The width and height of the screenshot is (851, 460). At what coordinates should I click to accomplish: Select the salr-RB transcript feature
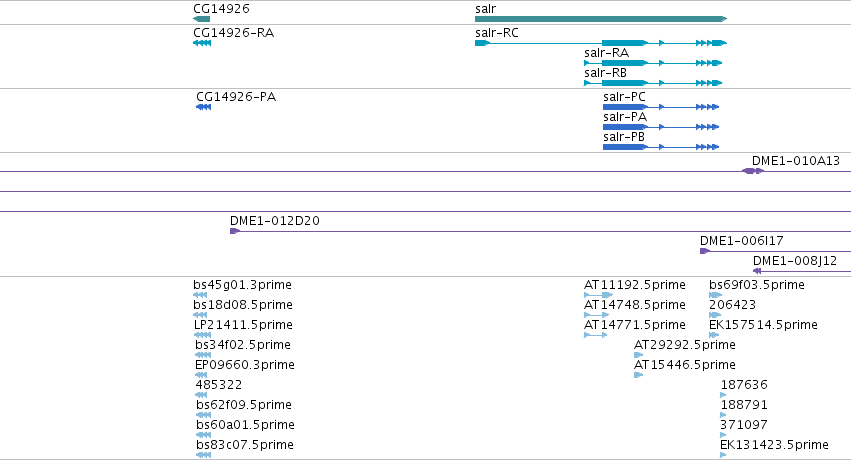(653, 83)
